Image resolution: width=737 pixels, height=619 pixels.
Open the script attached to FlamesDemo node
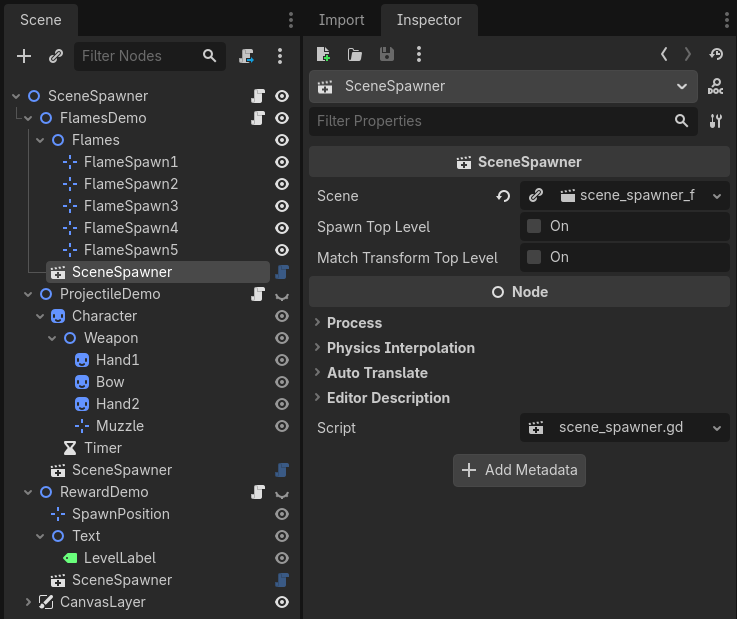258,118
